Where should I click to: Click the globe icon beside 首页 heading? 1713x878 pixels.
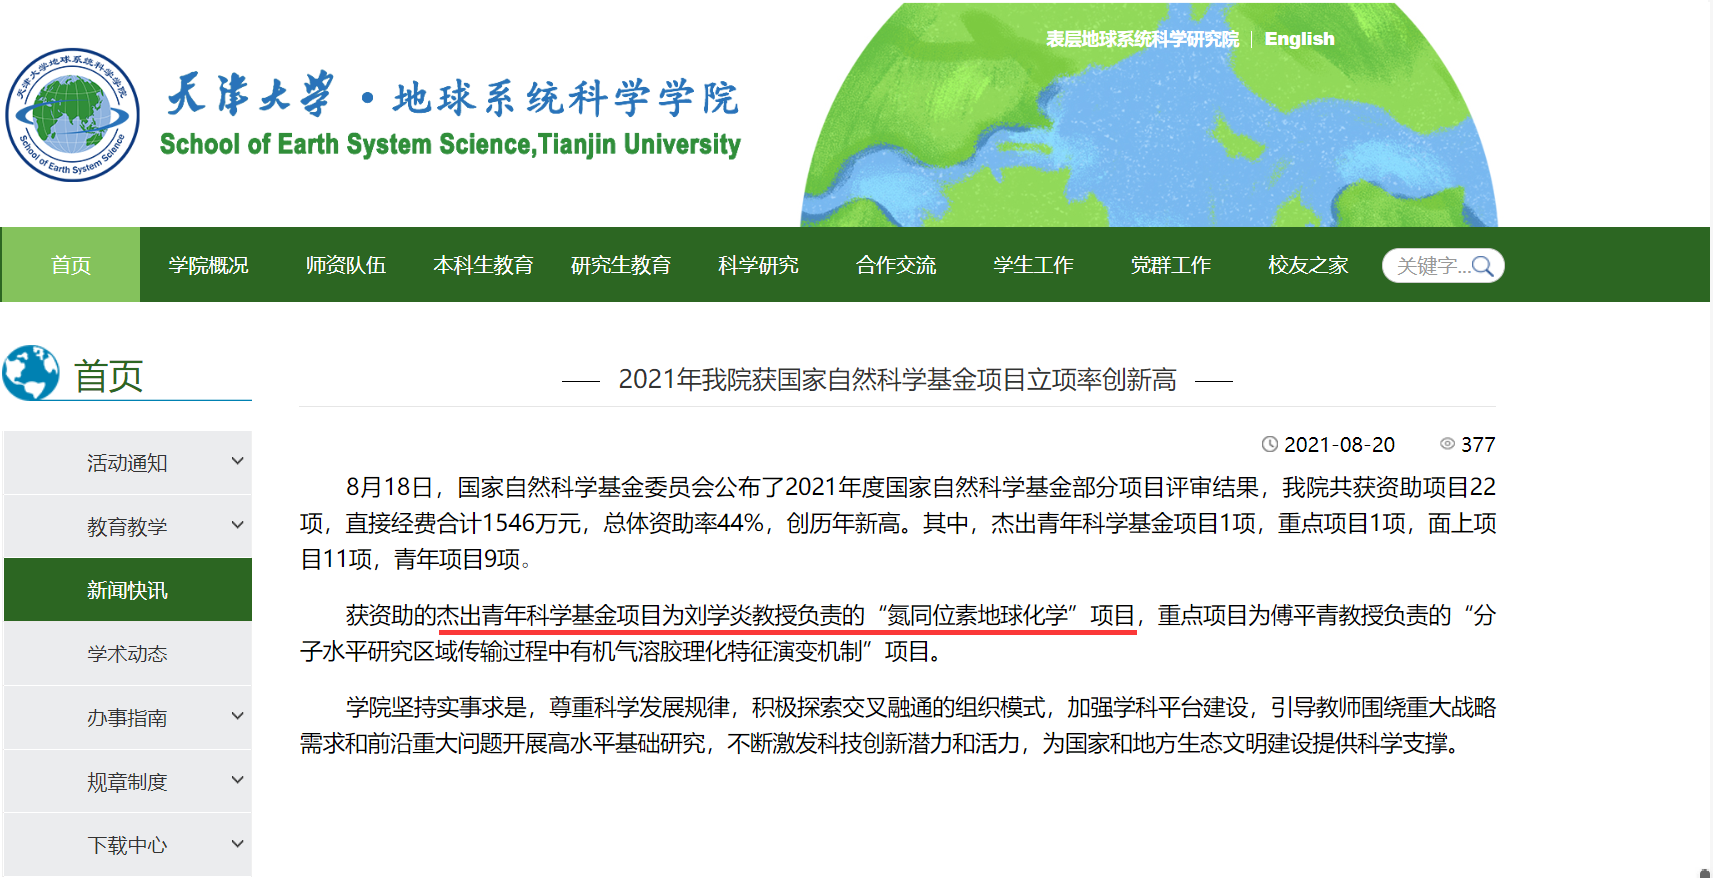pyautogui.click(x=31, y=373)
